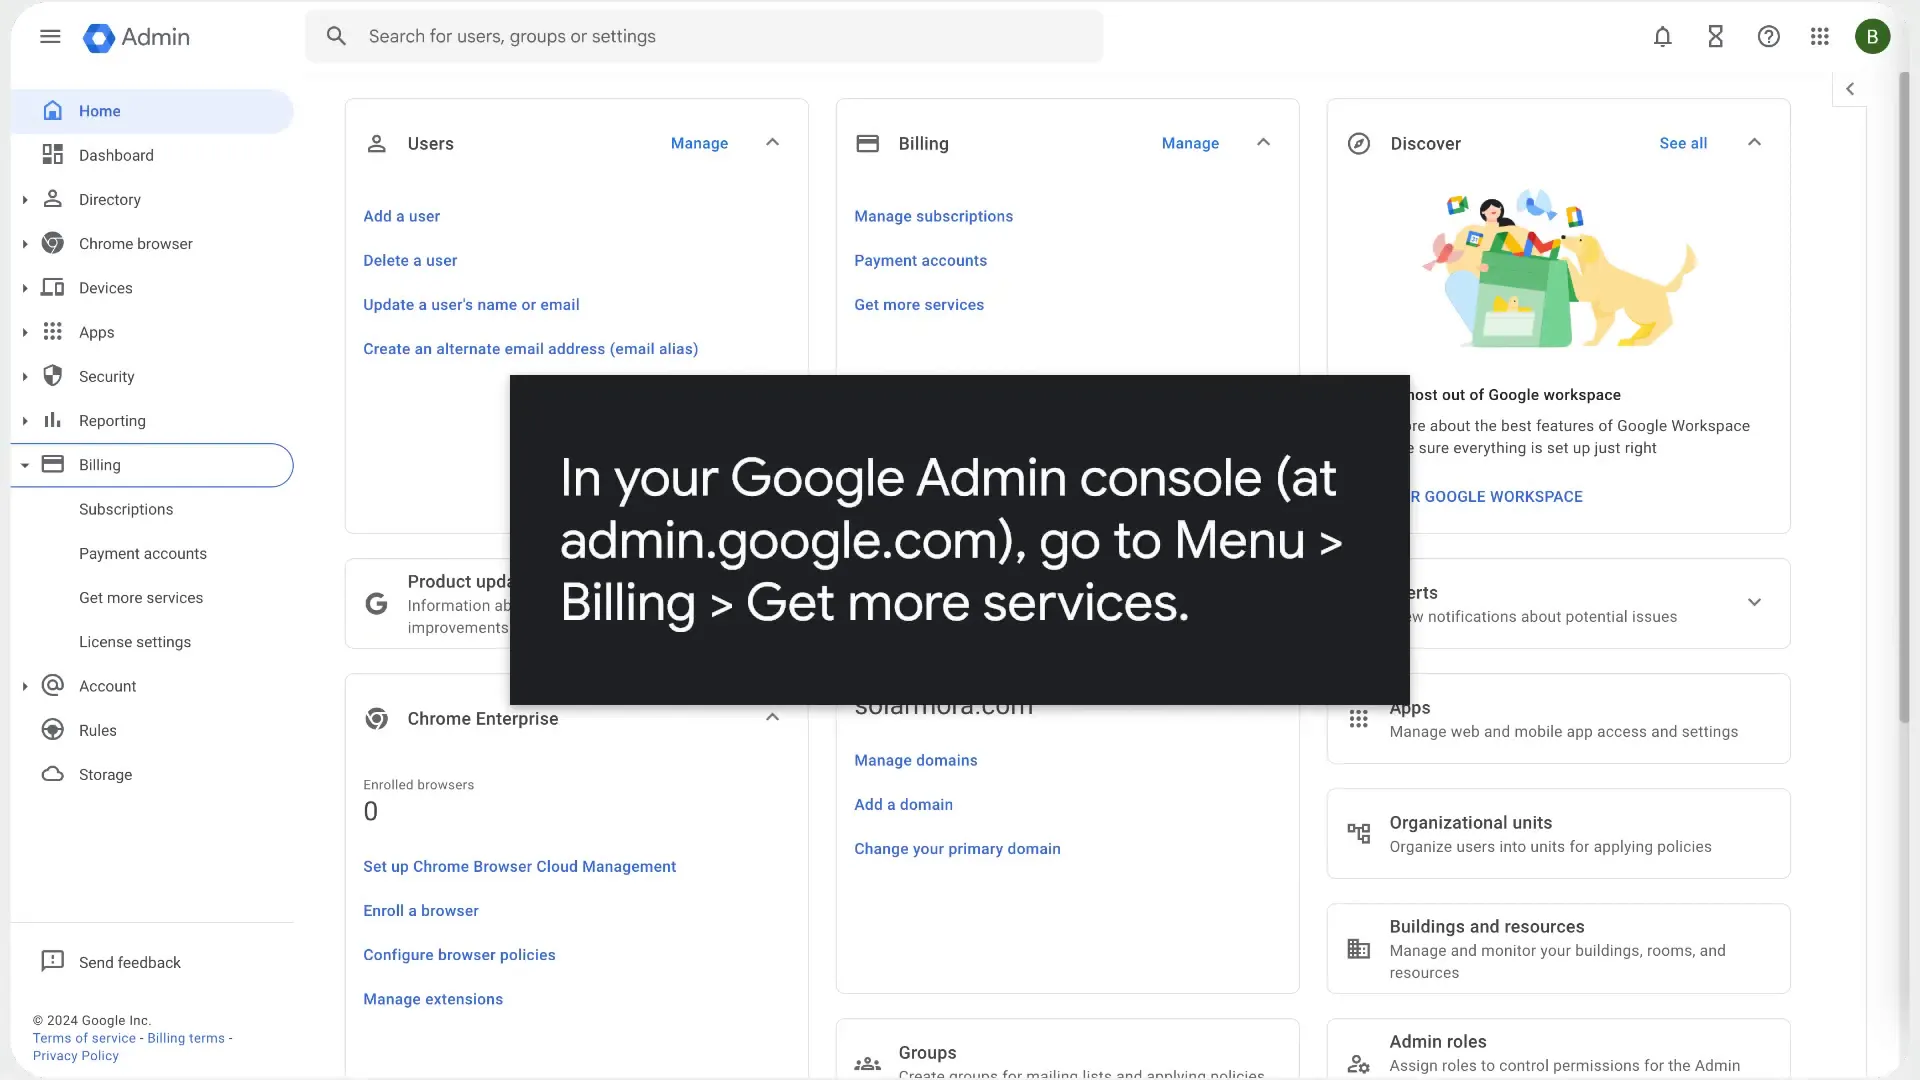Click the Discover illustration image

point(1558,268)
